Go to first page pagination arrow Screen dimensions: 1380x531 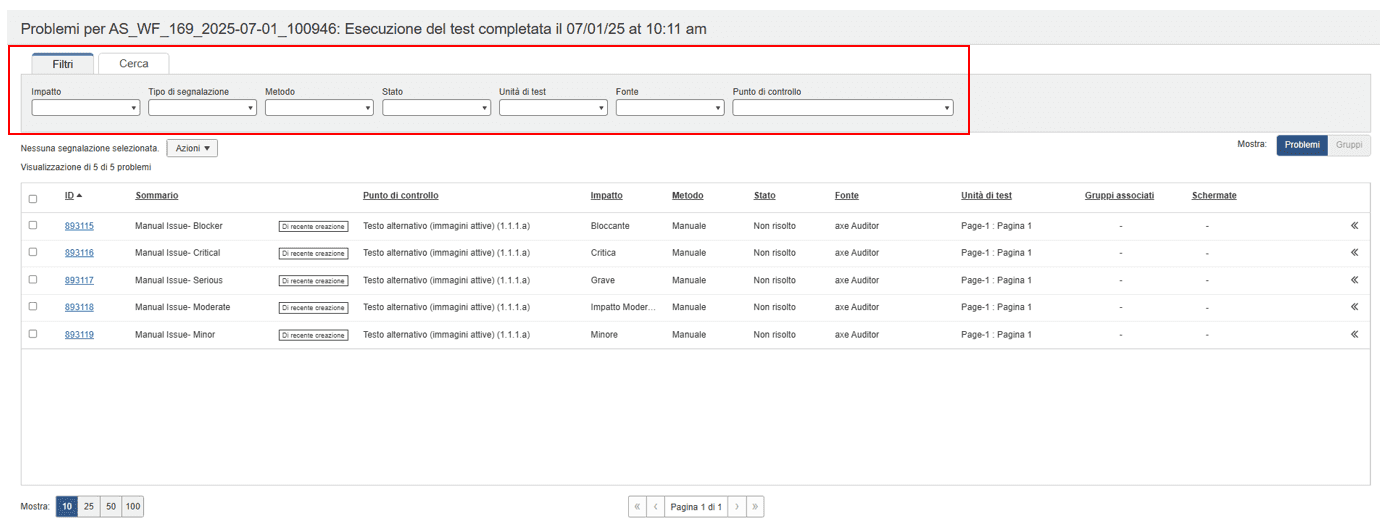pos(637,507)
